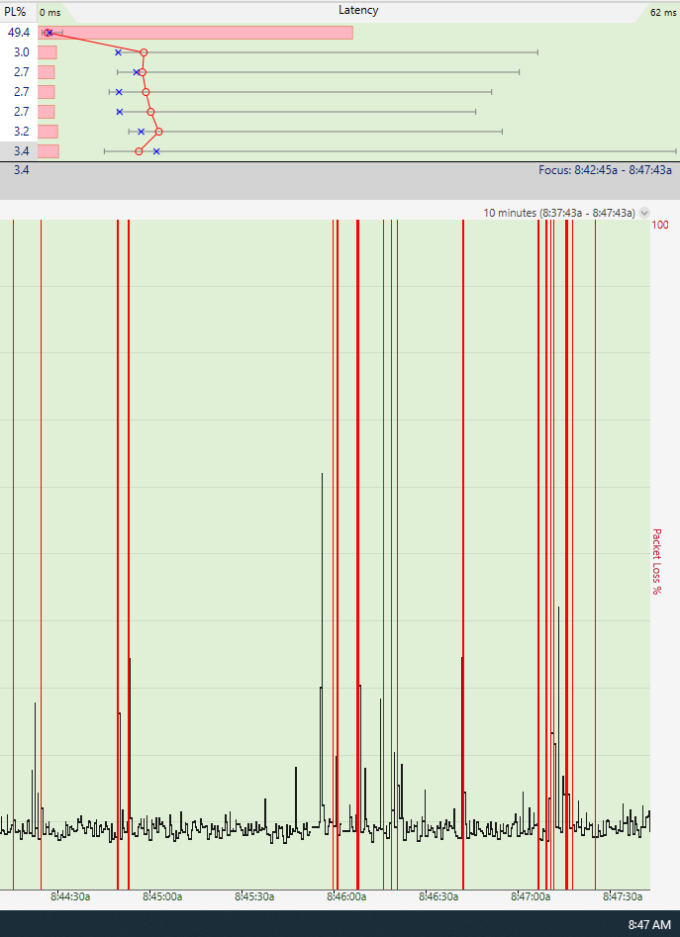Click the blue X current marker on 3.4 row

(156, 151)
